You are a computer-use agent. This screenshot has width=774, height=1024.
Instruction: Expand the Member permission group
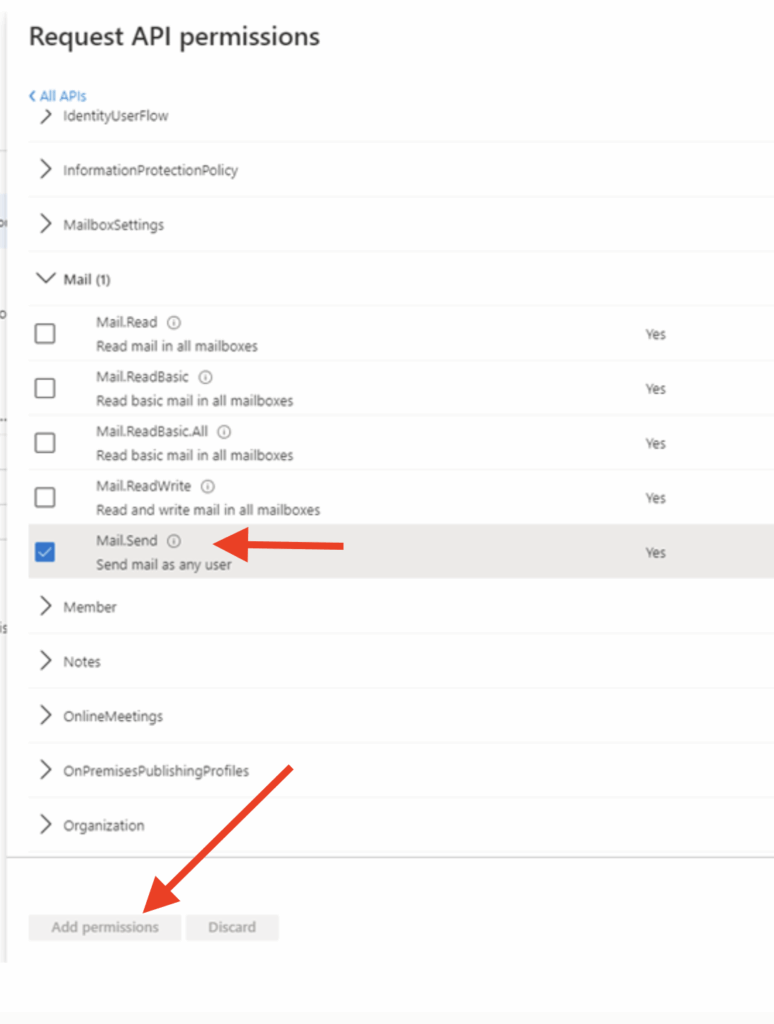pos(45,606)
